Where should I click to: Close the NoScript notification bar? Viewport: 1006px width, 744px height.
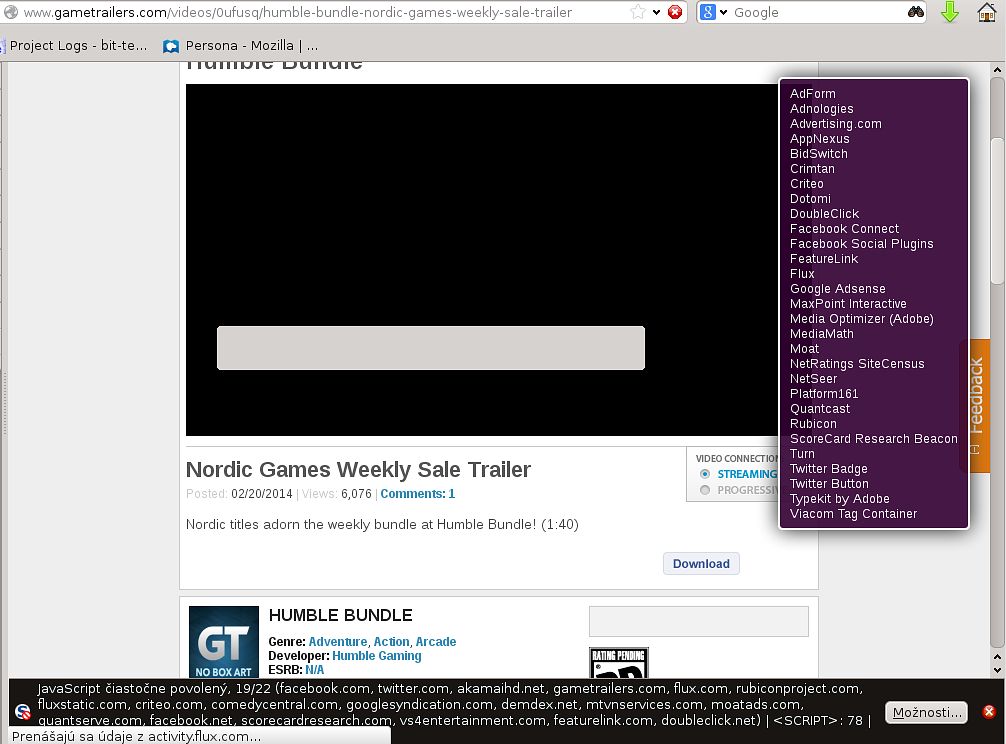click(988, 712)
